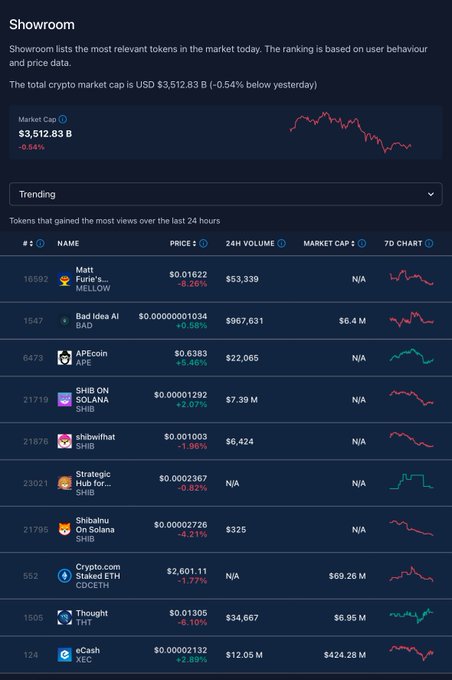
Task: Click the -4.21% ShibaInu change
Action: pyautogui.click(x=192, y=534)
